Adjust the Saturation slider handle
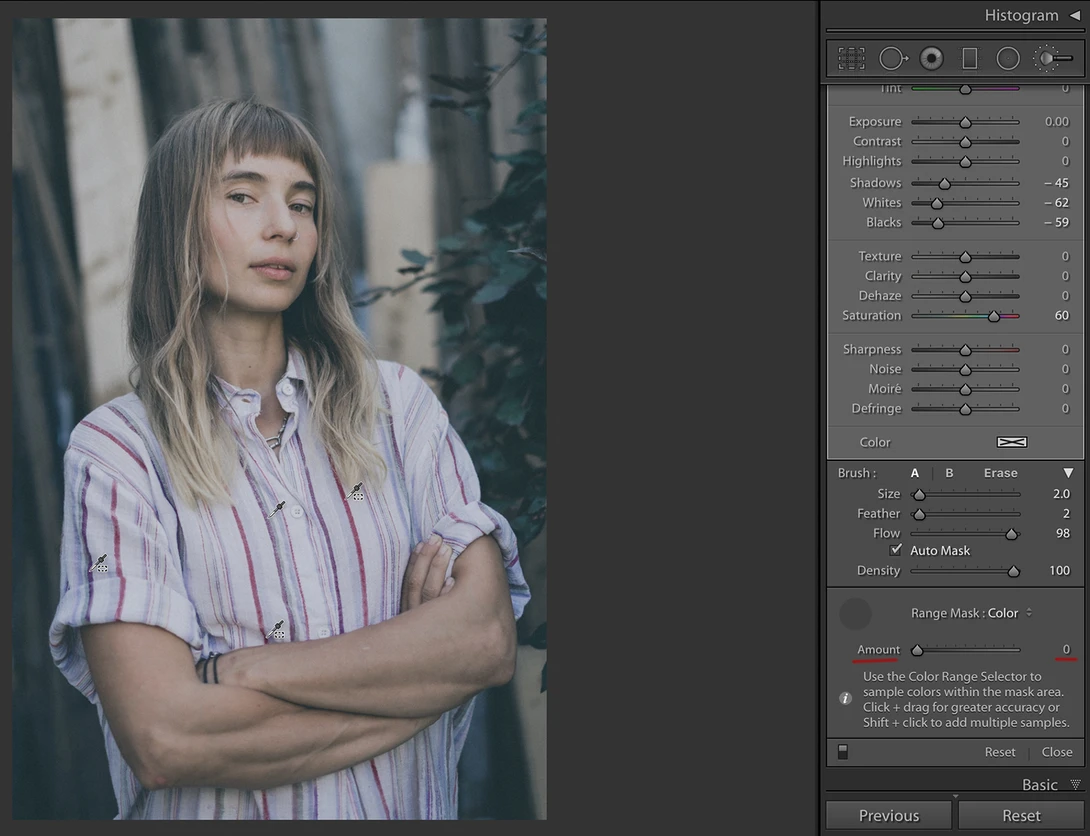The image size is (1090, 836). coord(993,316)
